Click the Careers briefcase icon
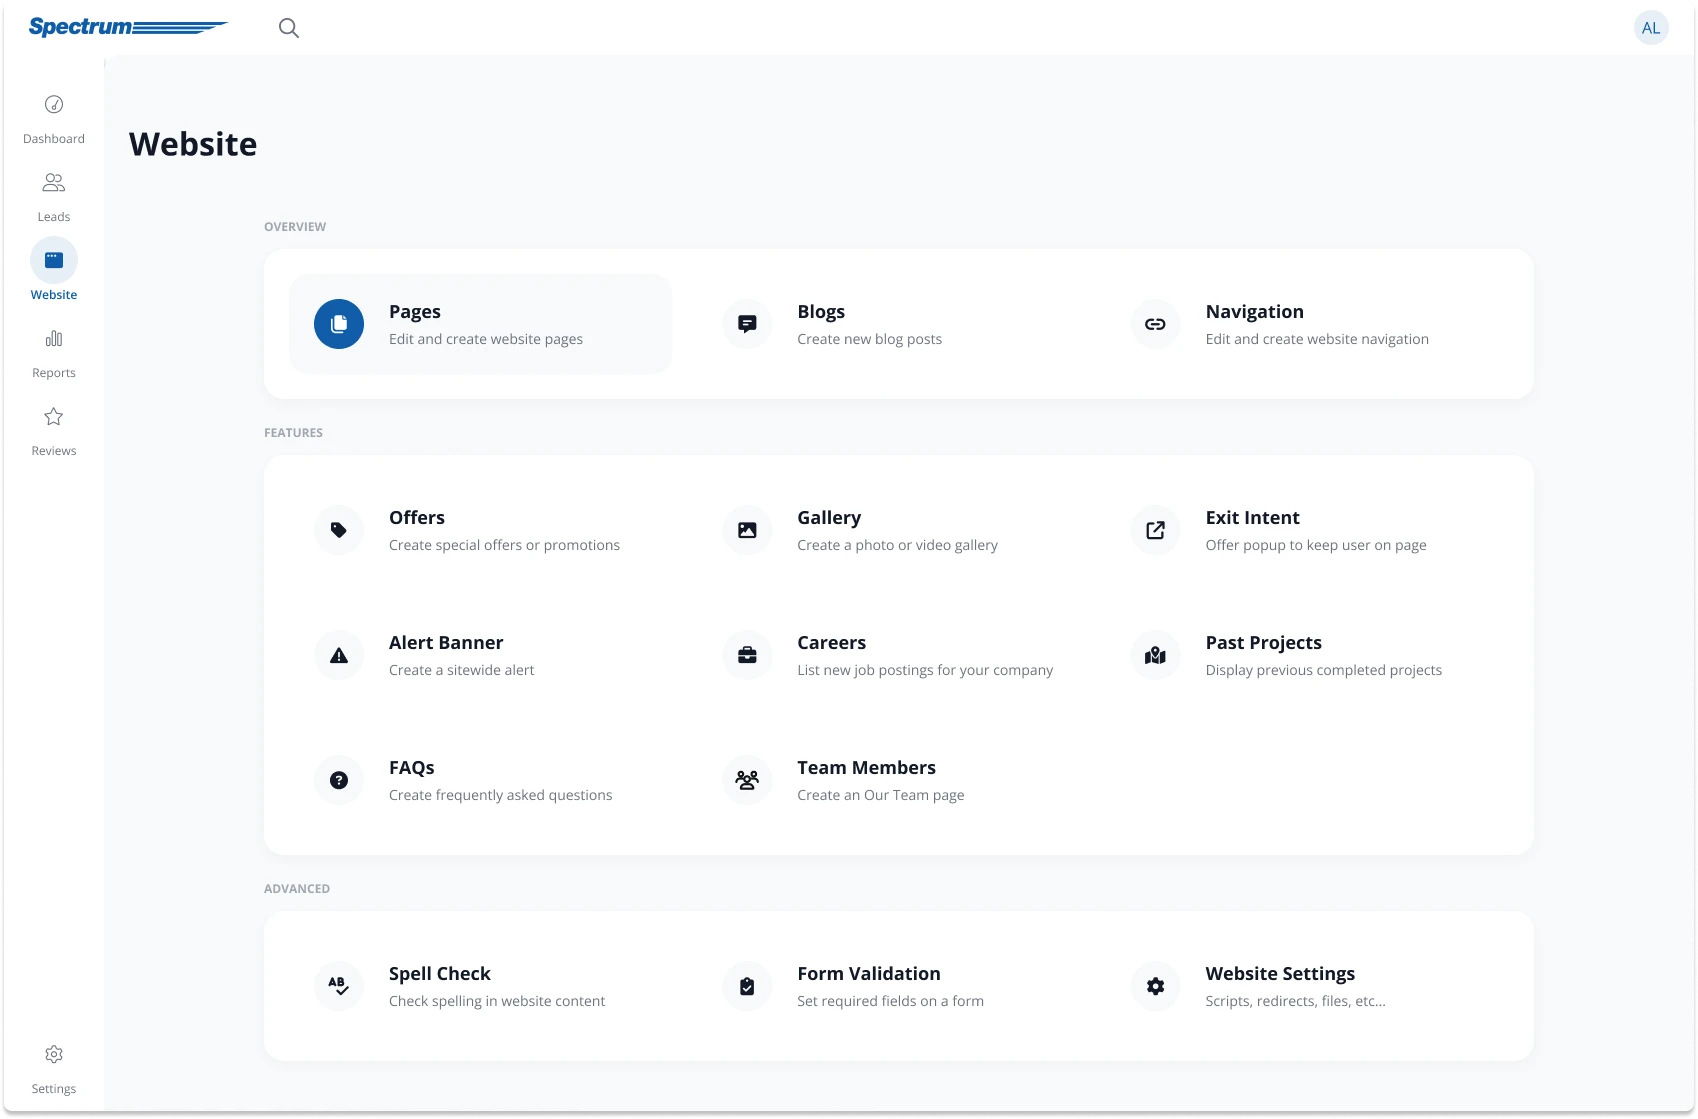 [747, 655]
